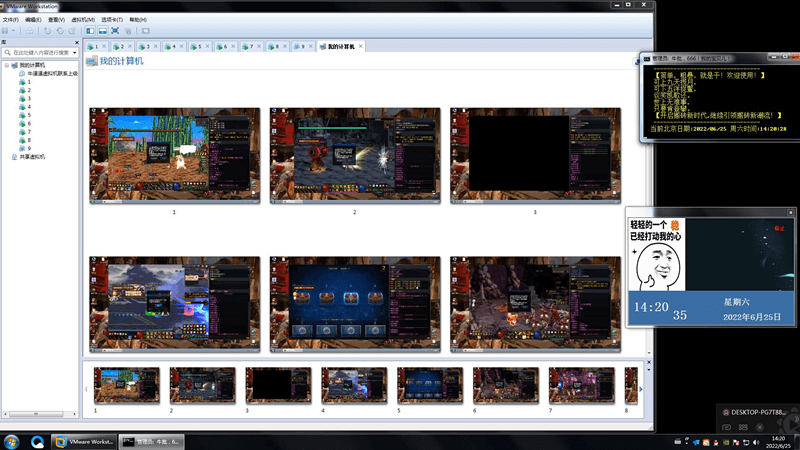Click the QQ penguin tray icon
Viewport: 800px width, 450px height.
click(x=716, y=442)
